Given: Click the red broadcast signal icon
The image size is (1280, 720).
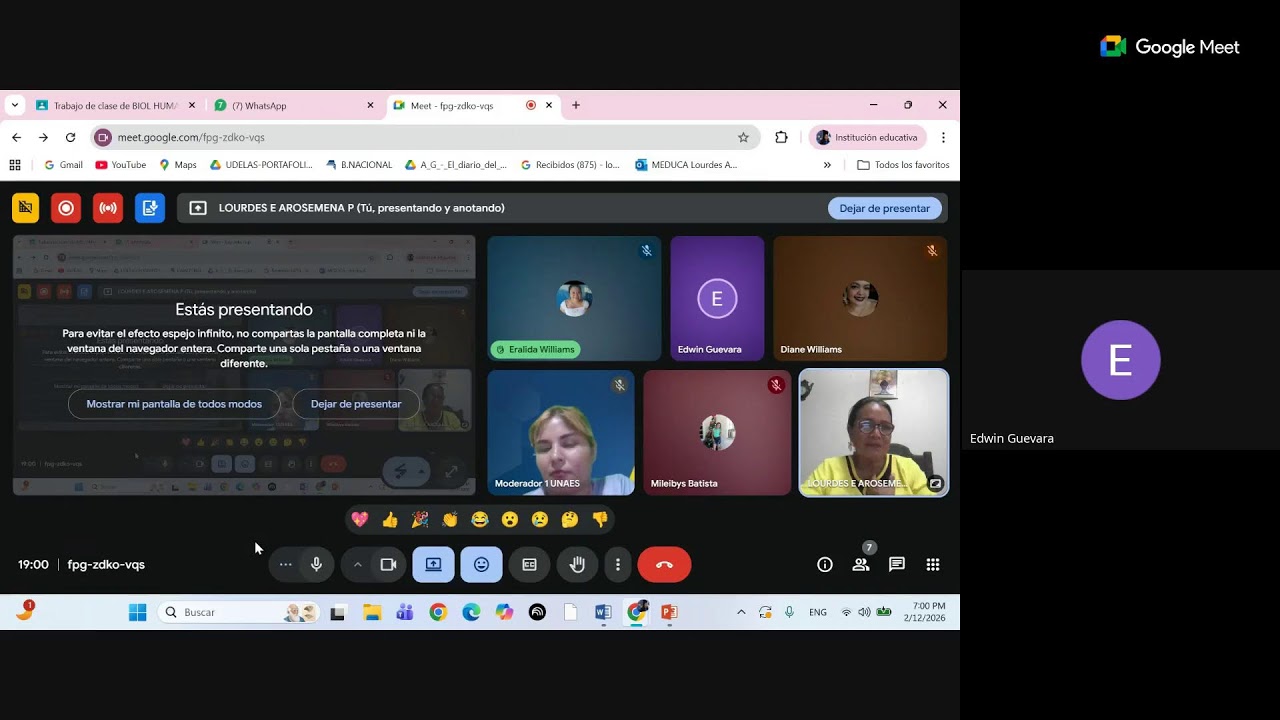Looking at the screenshot, I should (108, 208).
